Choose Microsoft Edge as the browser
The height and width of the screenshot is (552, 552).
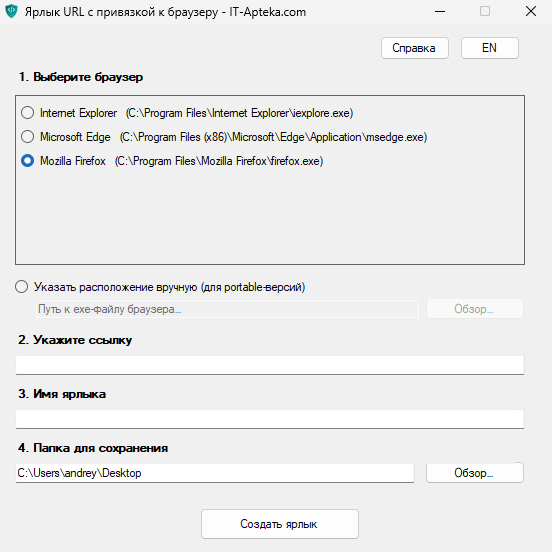[x=27, y=137]
